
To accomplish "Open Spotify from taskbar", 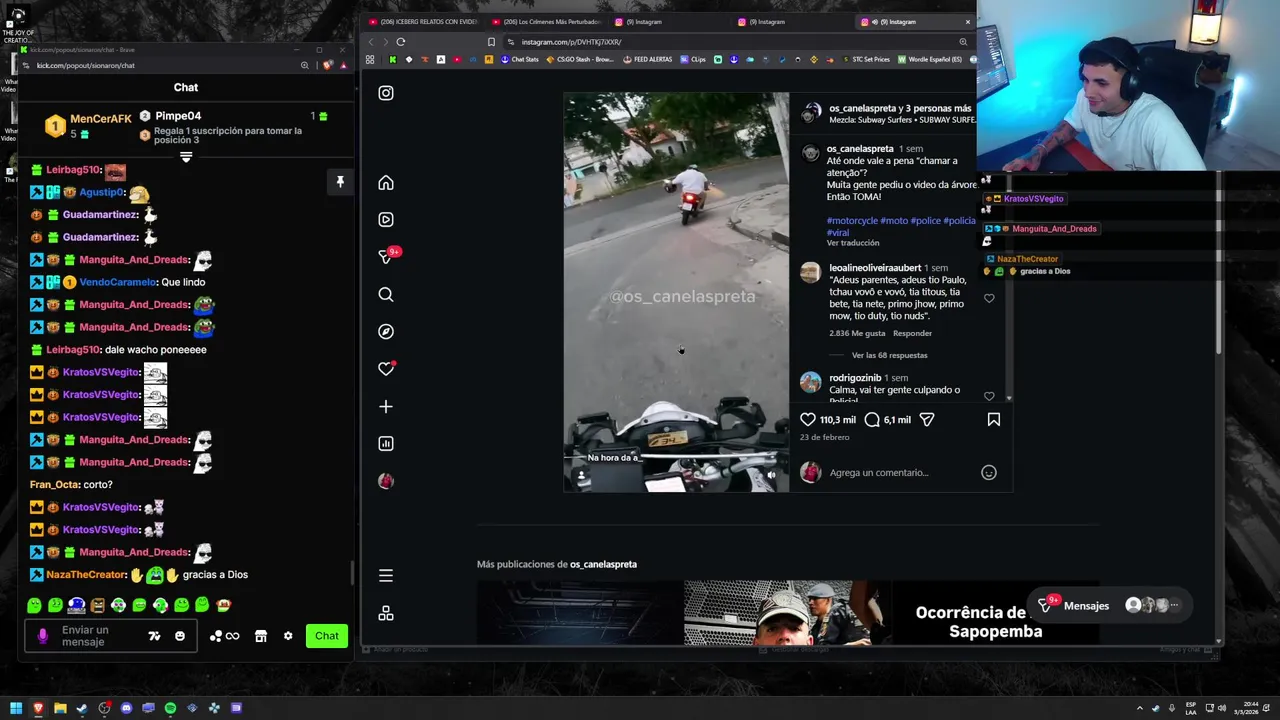I will [170, 708].
